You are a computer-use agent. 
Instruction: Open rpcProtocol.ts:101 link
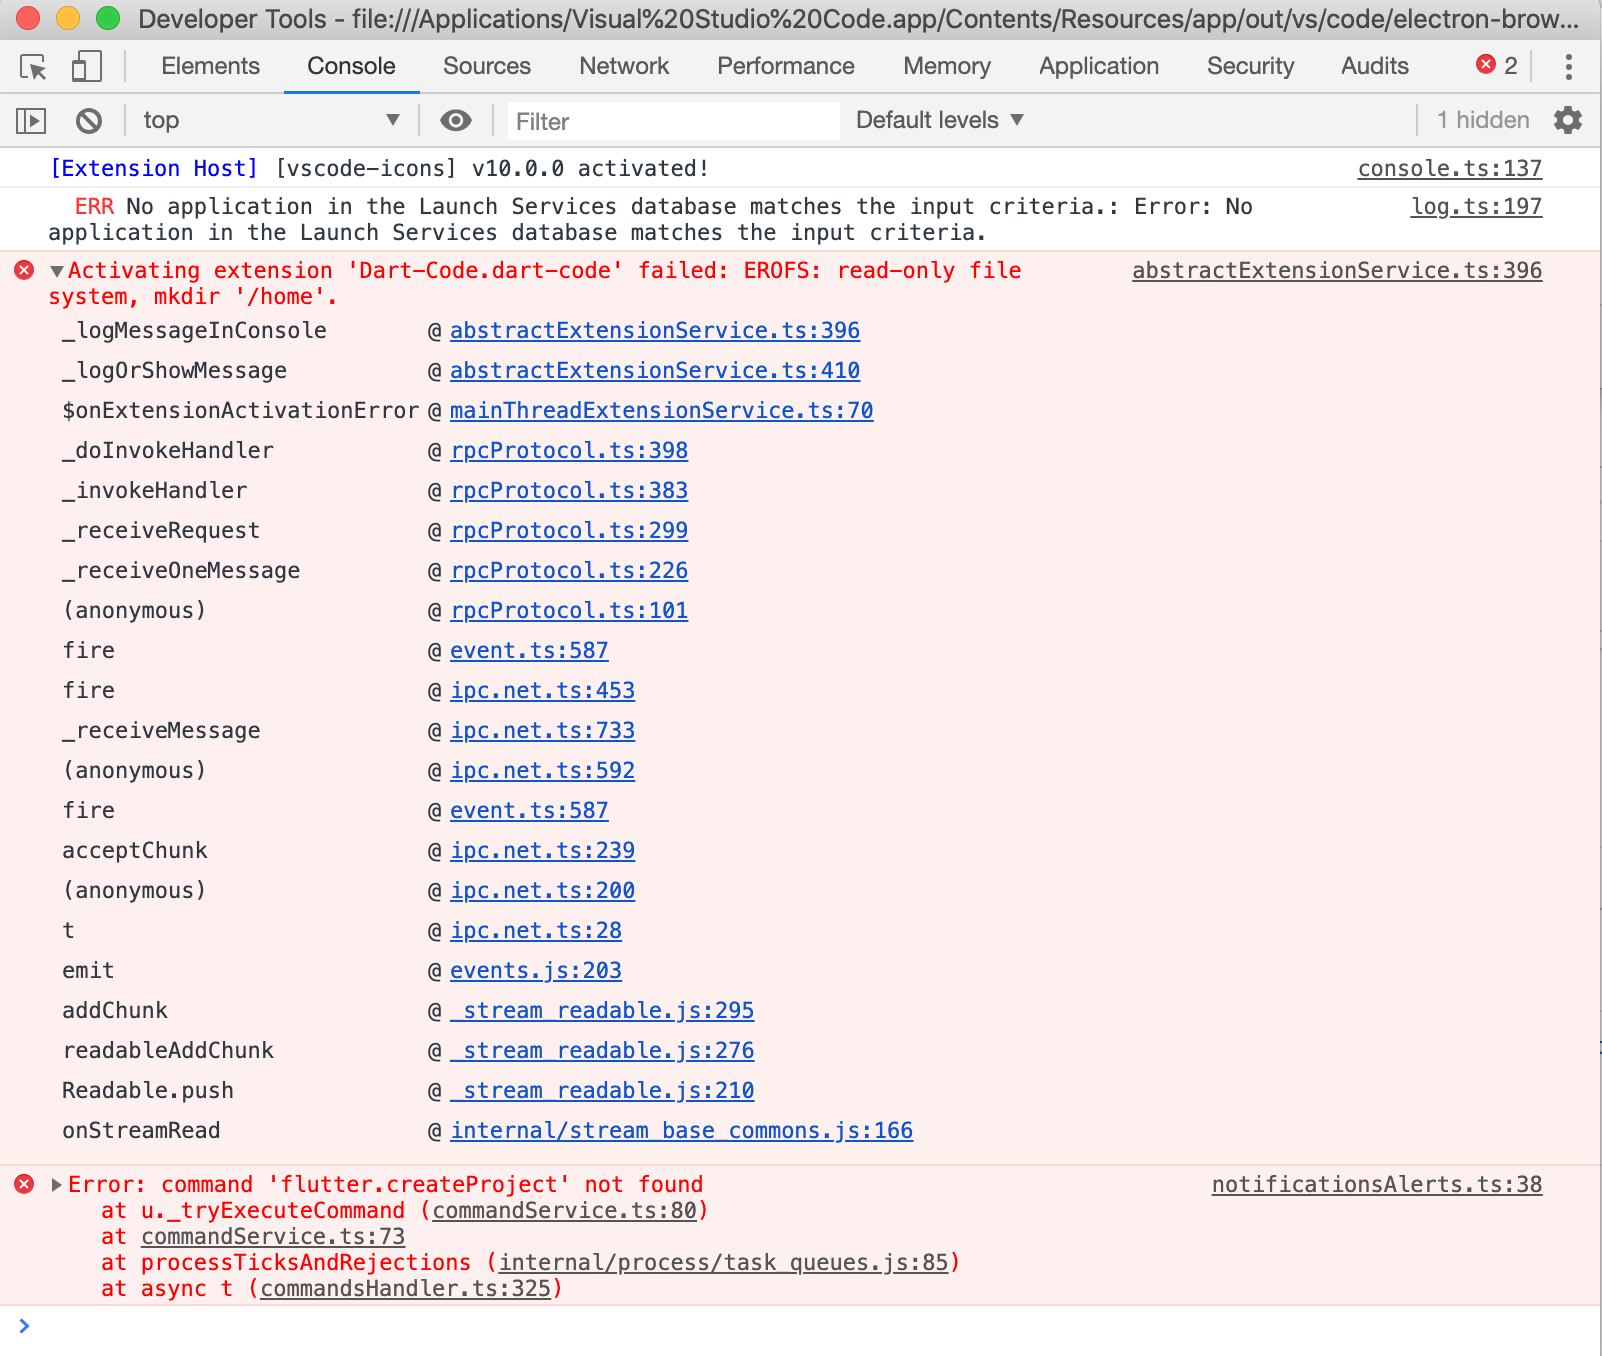click(569, 610)
